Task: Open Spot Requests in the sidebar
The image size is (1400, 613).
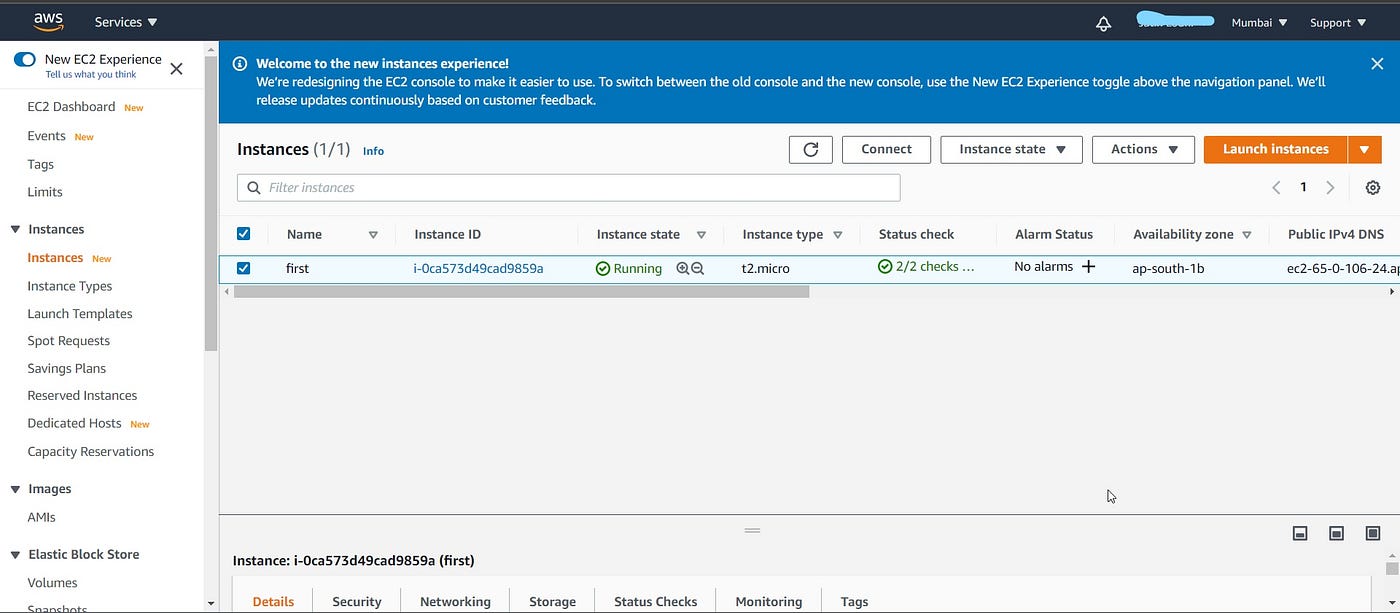Action: pyautogui.click(x=68, y=341)
